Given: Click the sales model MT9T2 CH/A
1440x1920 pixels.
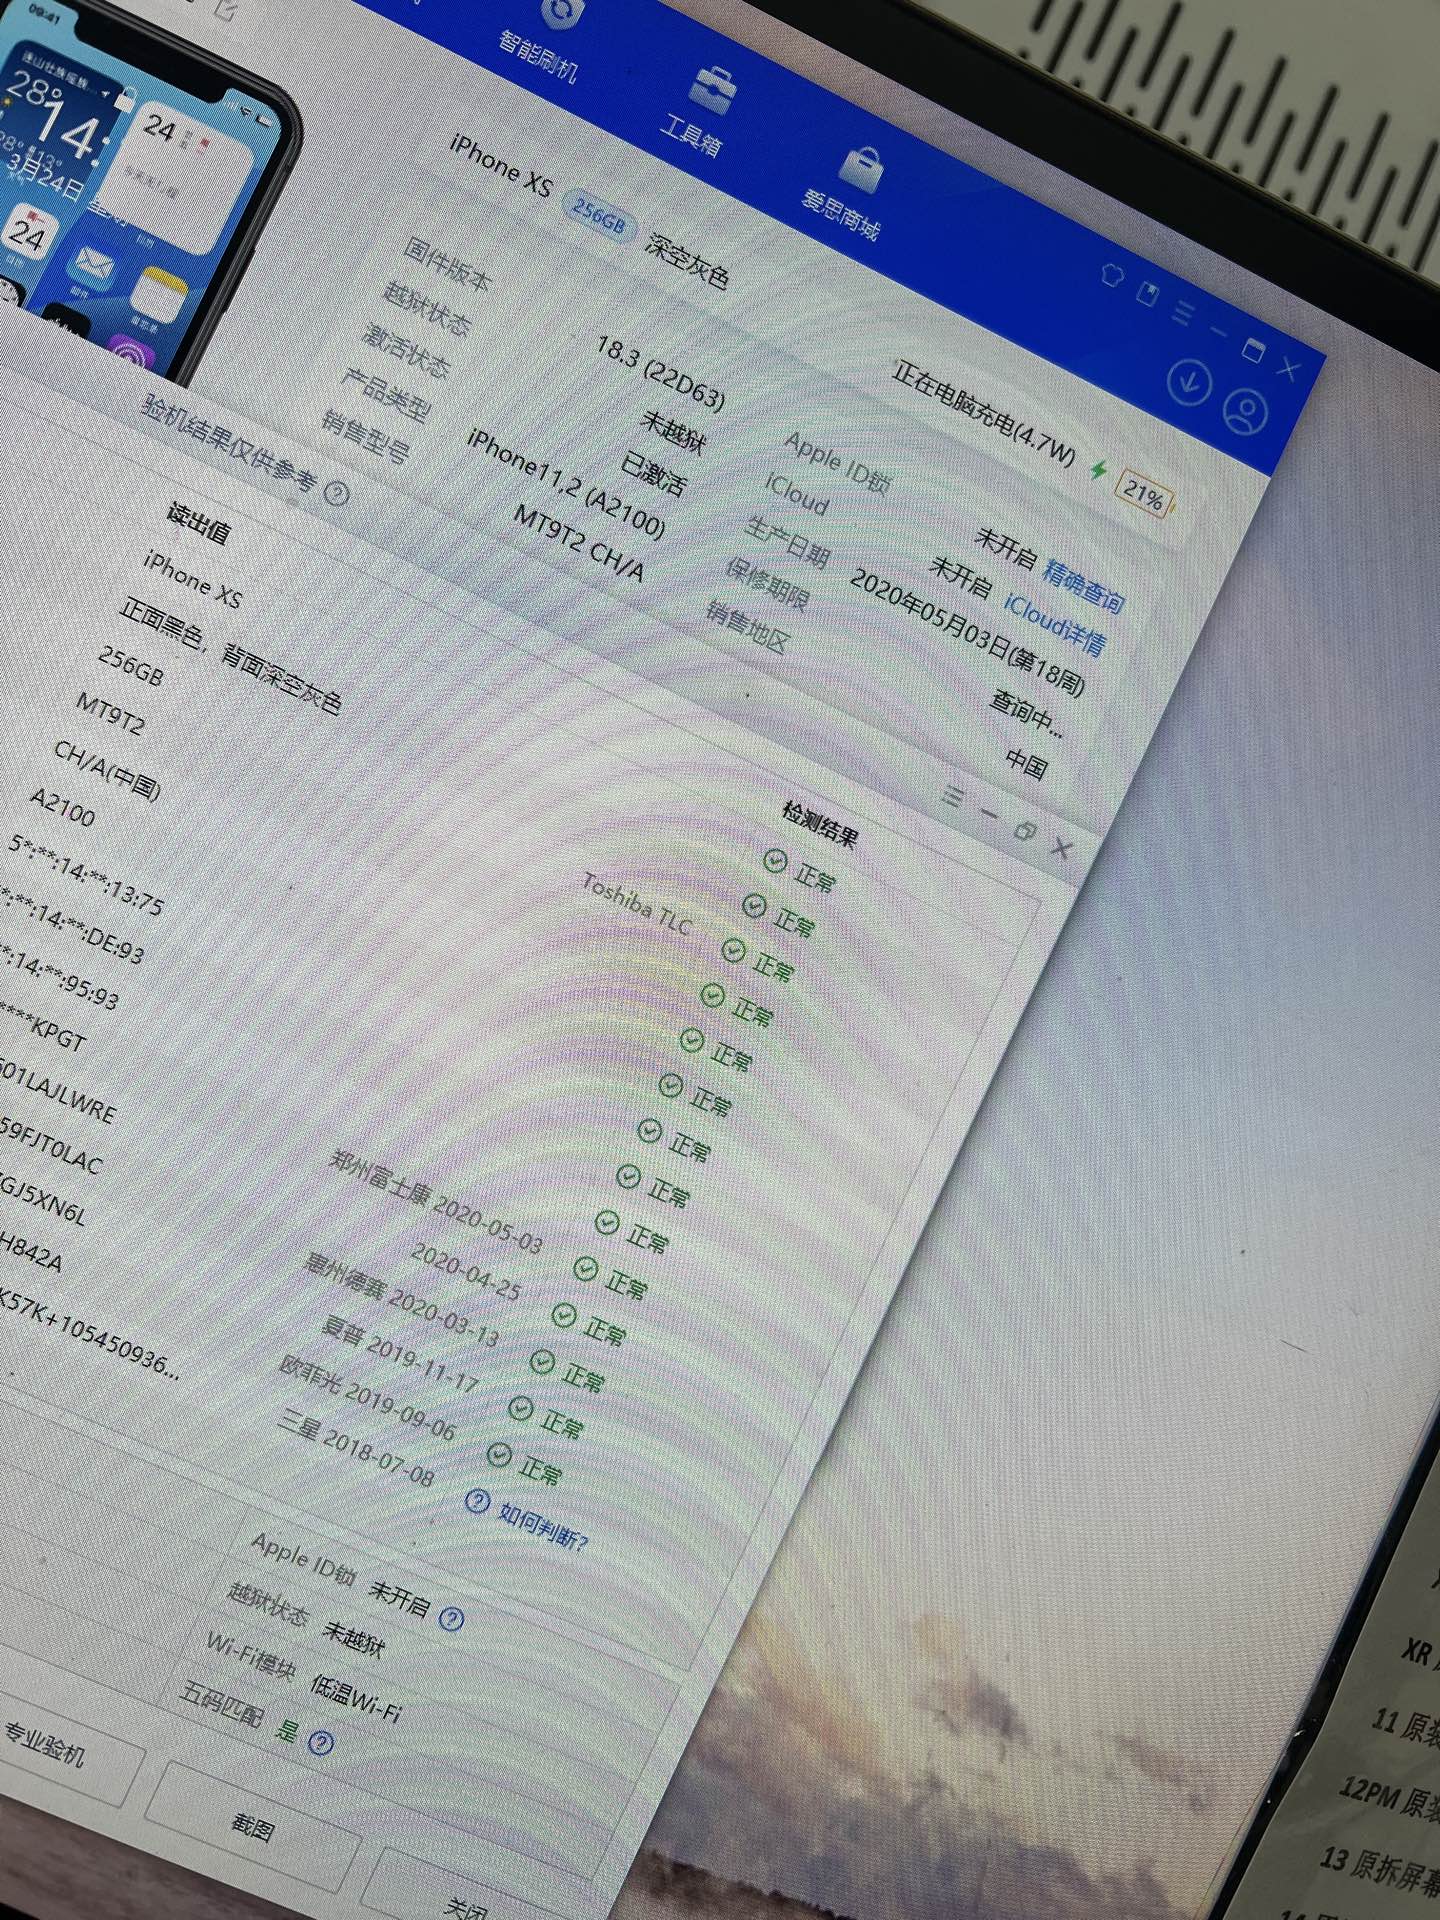Looking at the screenshot, I should click(x=578, y=542).
